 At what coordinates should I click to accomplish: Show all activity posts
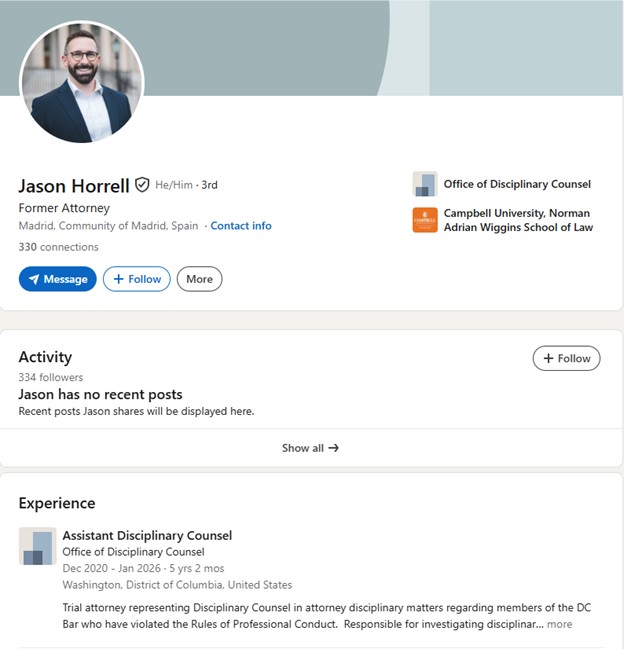pos(310,448)
